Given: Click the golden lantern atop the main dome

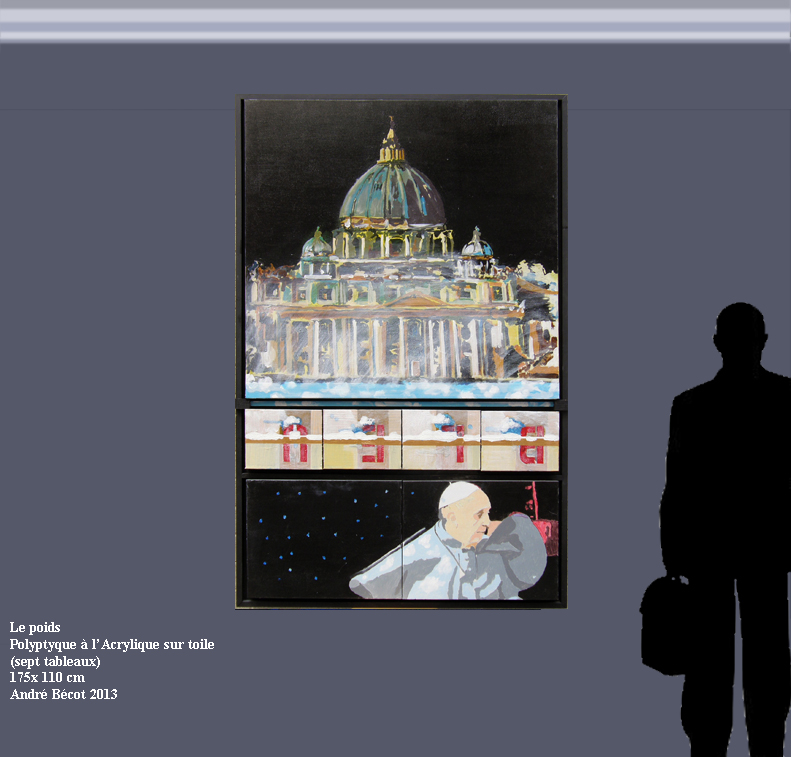Looking at the screenshot, I should click(391, 146).
